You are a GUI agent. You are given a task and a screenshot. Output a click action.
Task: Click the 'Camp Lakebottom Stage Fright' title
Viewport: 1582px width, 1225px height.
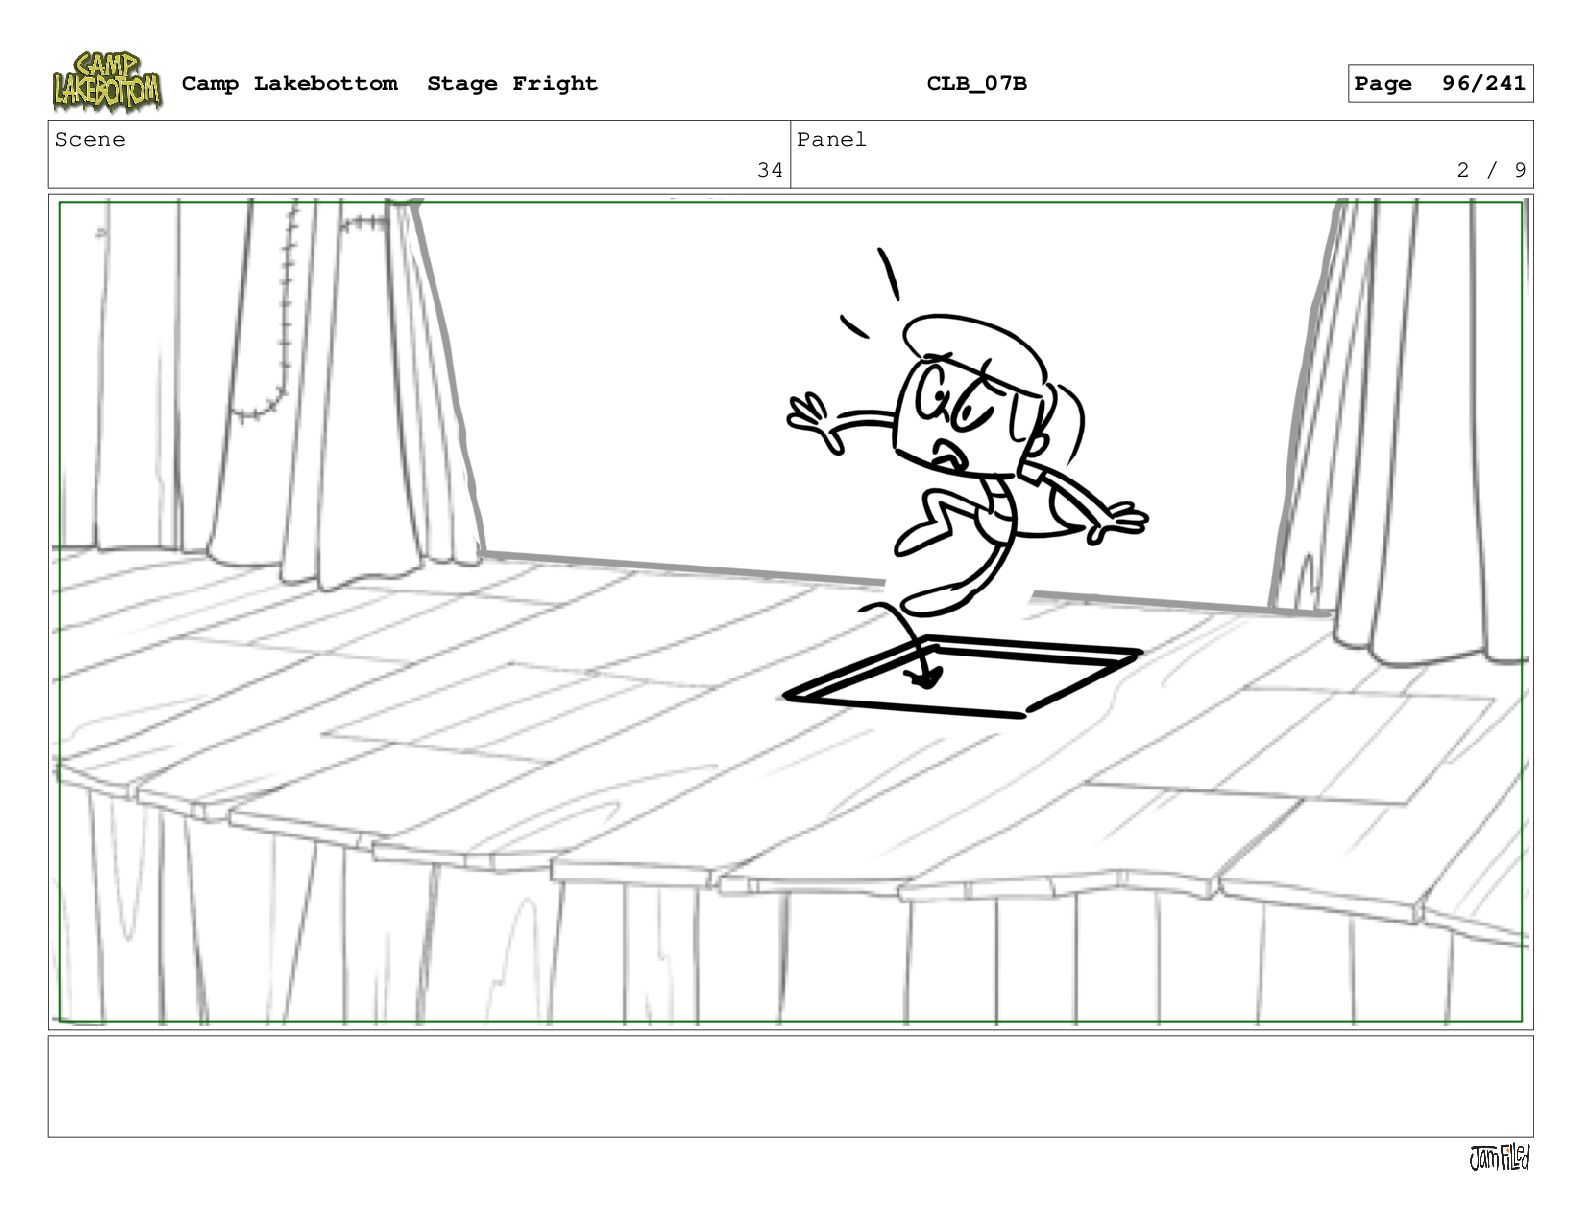pyautogui.click(x=389, y=84)
